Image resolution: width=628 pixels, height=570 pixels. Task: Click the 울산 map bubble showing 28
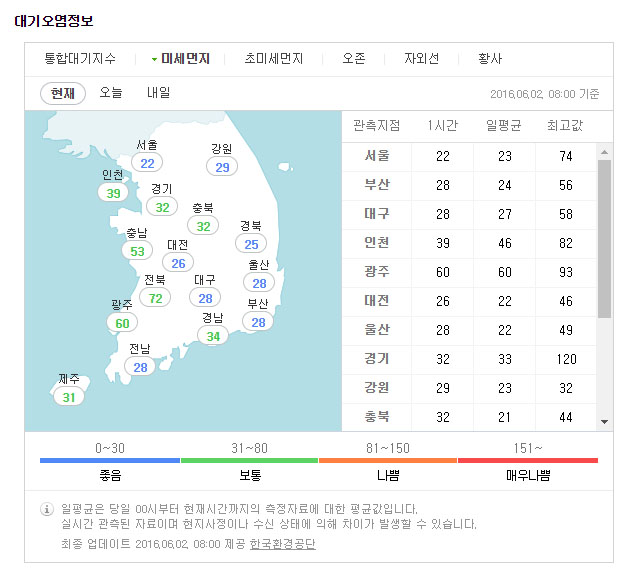pyautogui.click(x=259, y=283)
